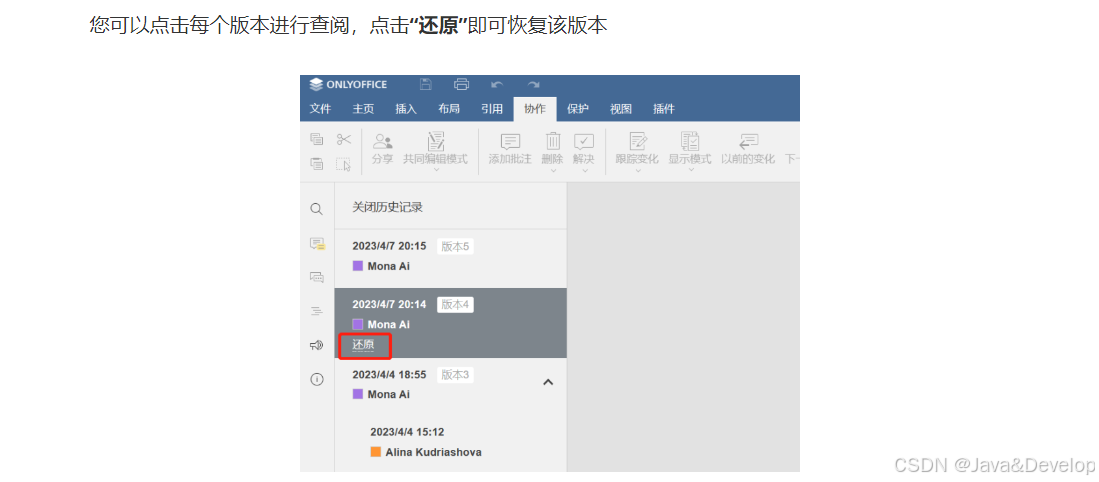The width and height of the screenshot is (1099, 482).
Task: Click the select all icon
Action: (343, 164)
